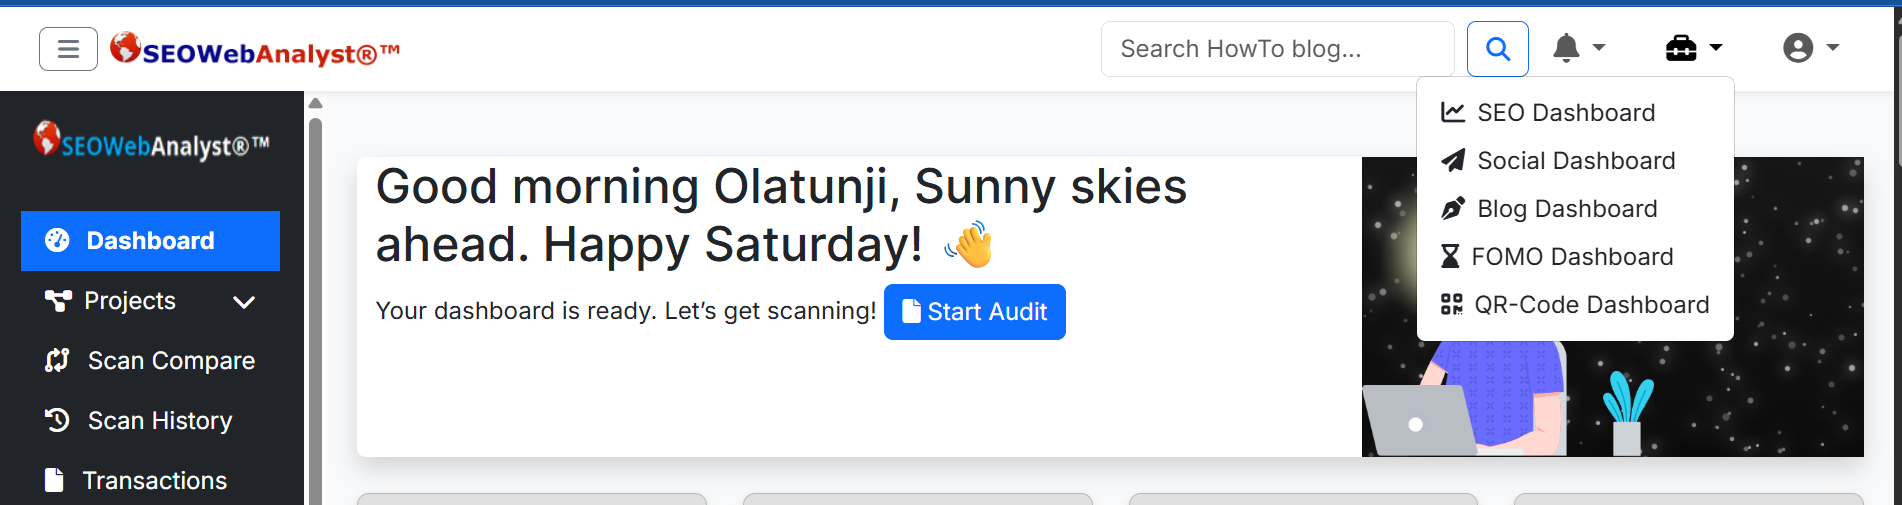Expand the Projects chevron in sidebar
The image size is (1902, 505).
(x=244, y=302)
